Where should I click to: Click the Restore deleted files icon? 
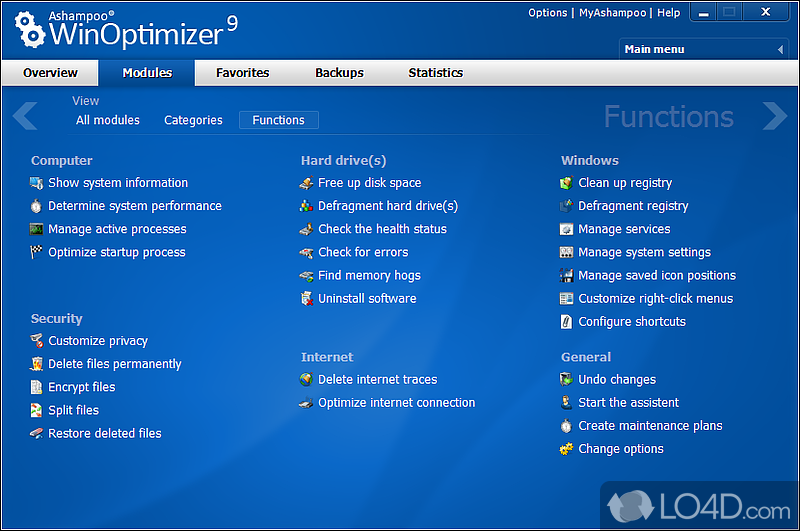tap(36, 434)
